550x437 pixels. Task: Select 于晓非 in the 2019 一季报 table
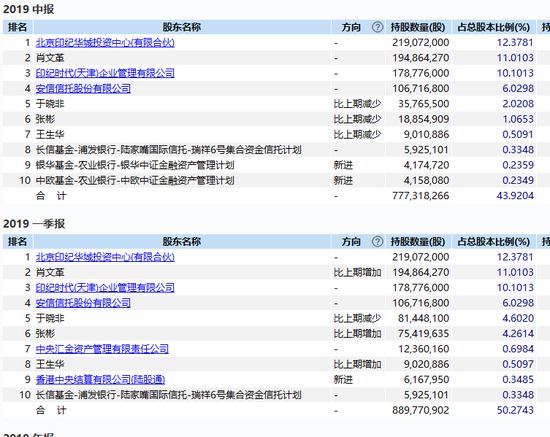point(50,318)
